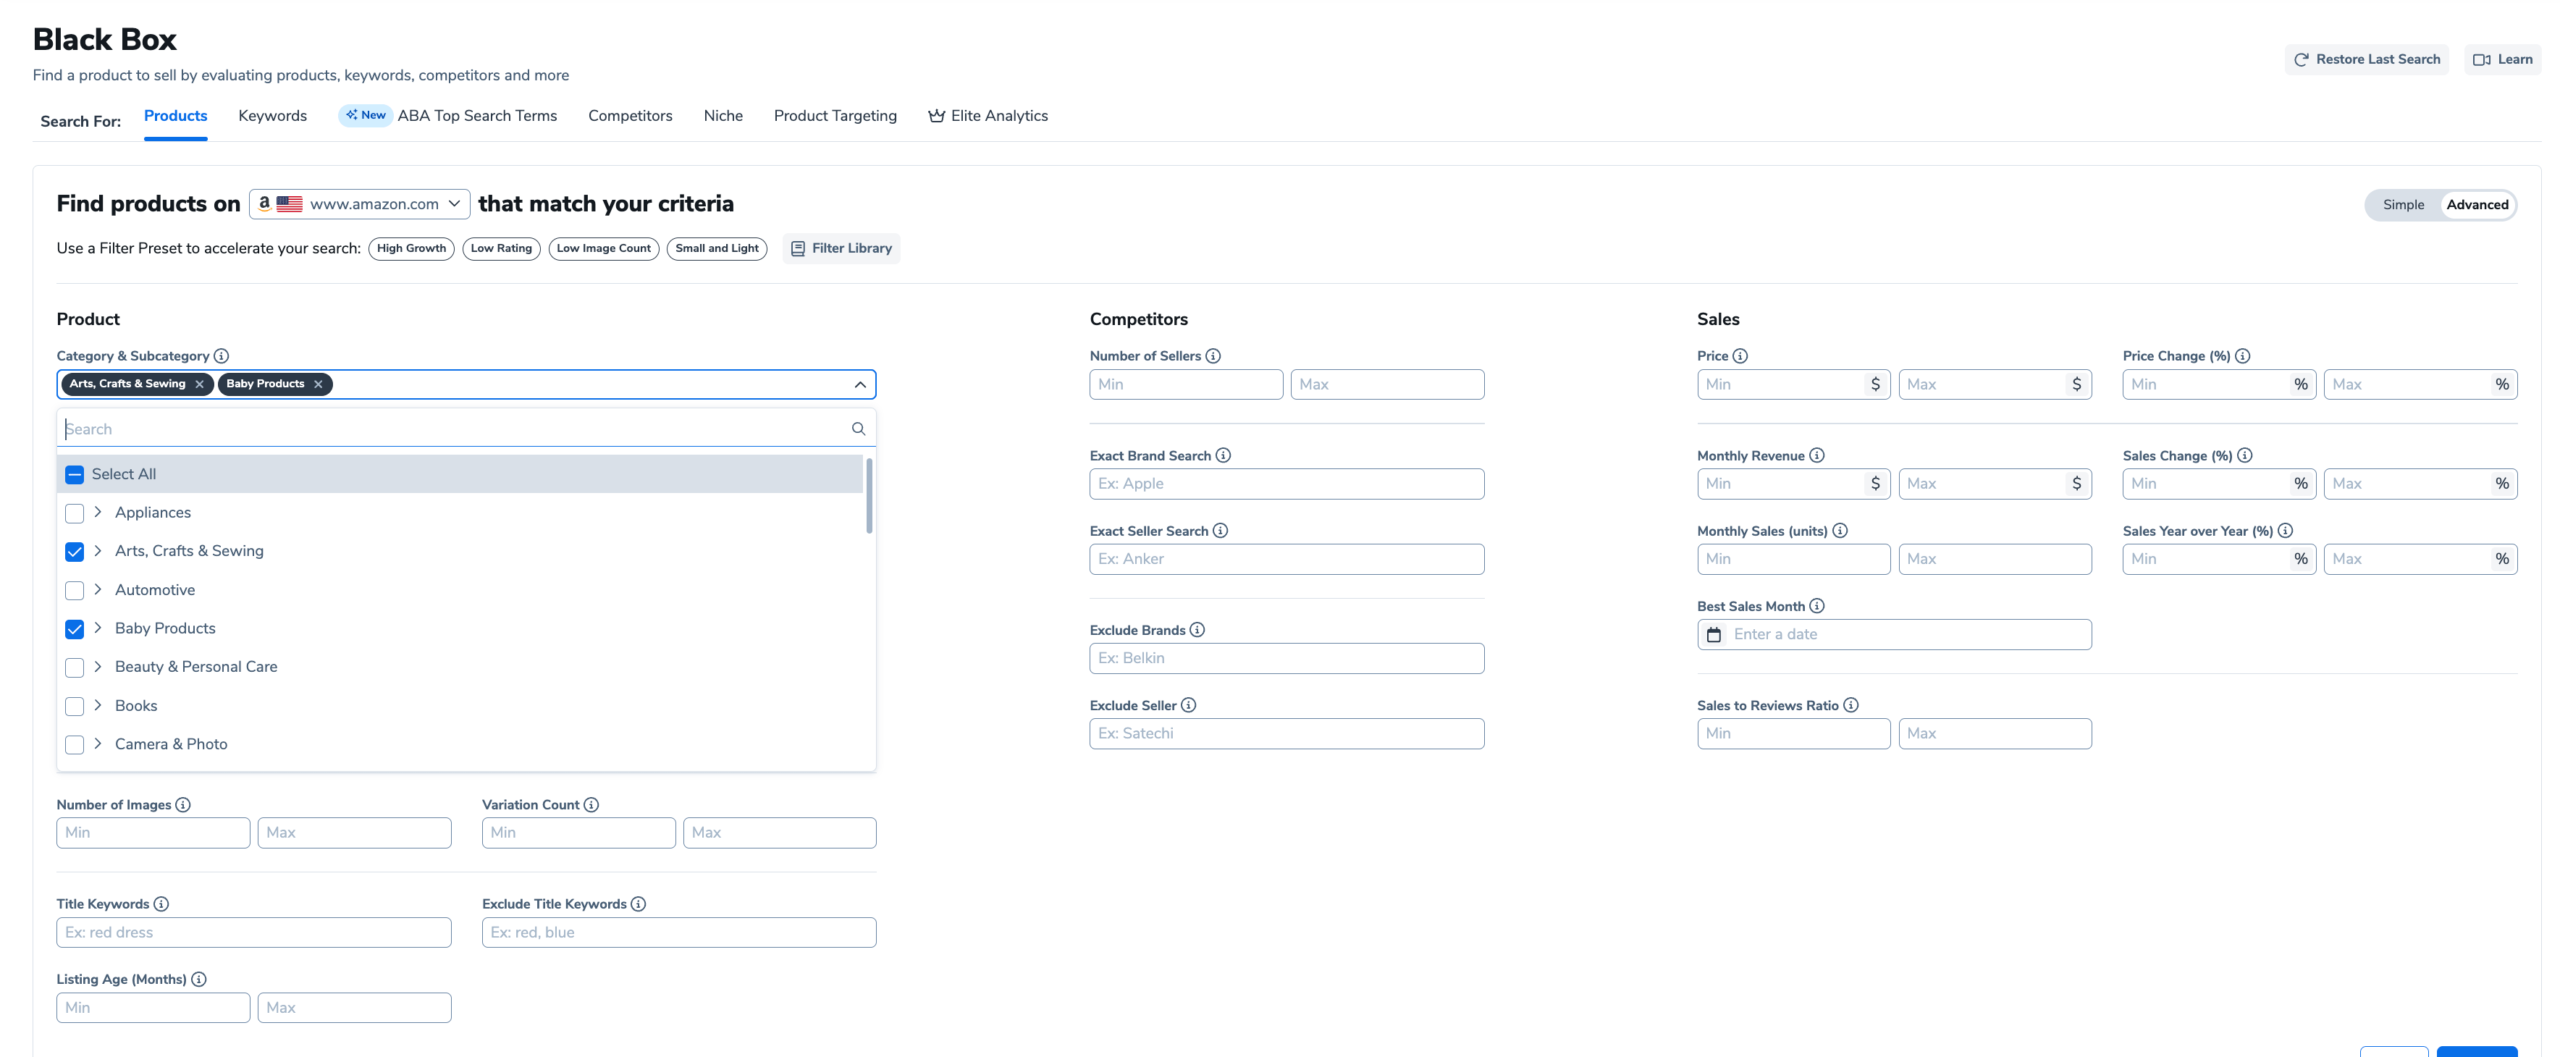2560x1057 pixels.
Task: Toggle the Select All checkbox
Action: [74, 475]
